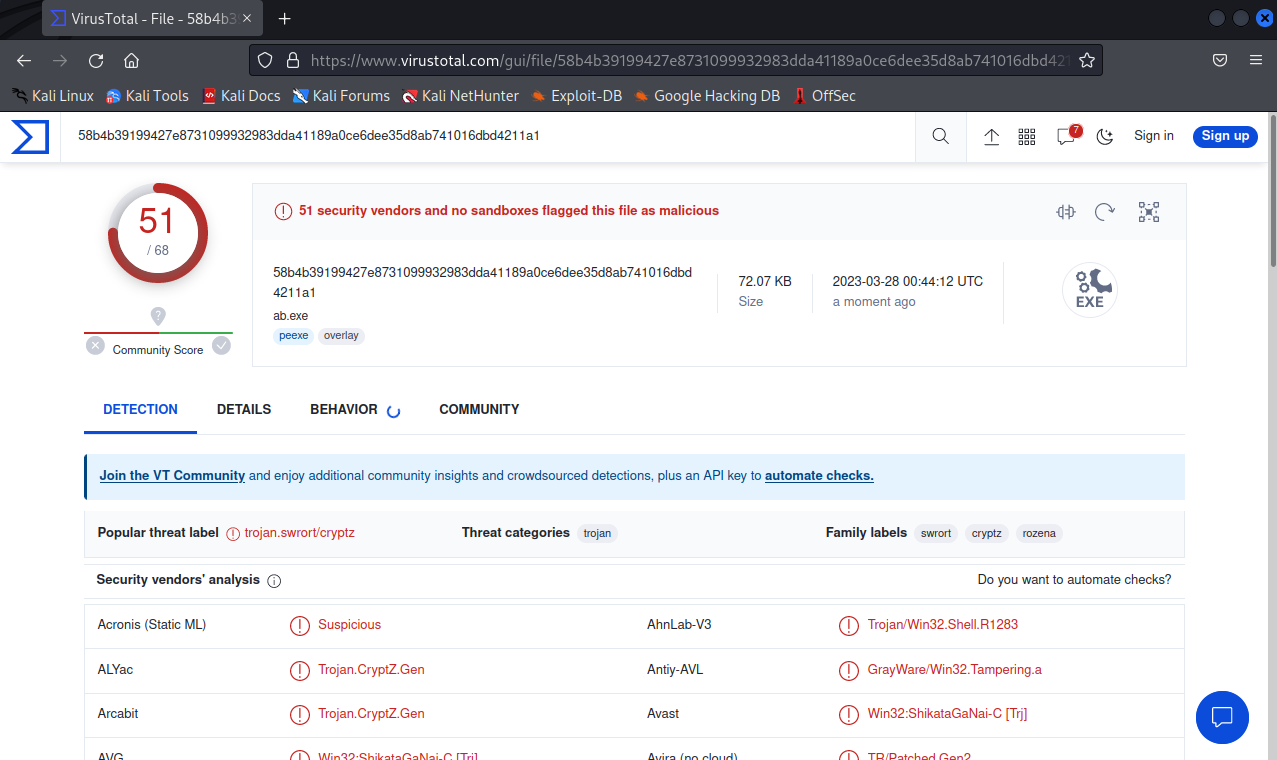Open the Kali NetHunter bookmark

coord(461,96)
